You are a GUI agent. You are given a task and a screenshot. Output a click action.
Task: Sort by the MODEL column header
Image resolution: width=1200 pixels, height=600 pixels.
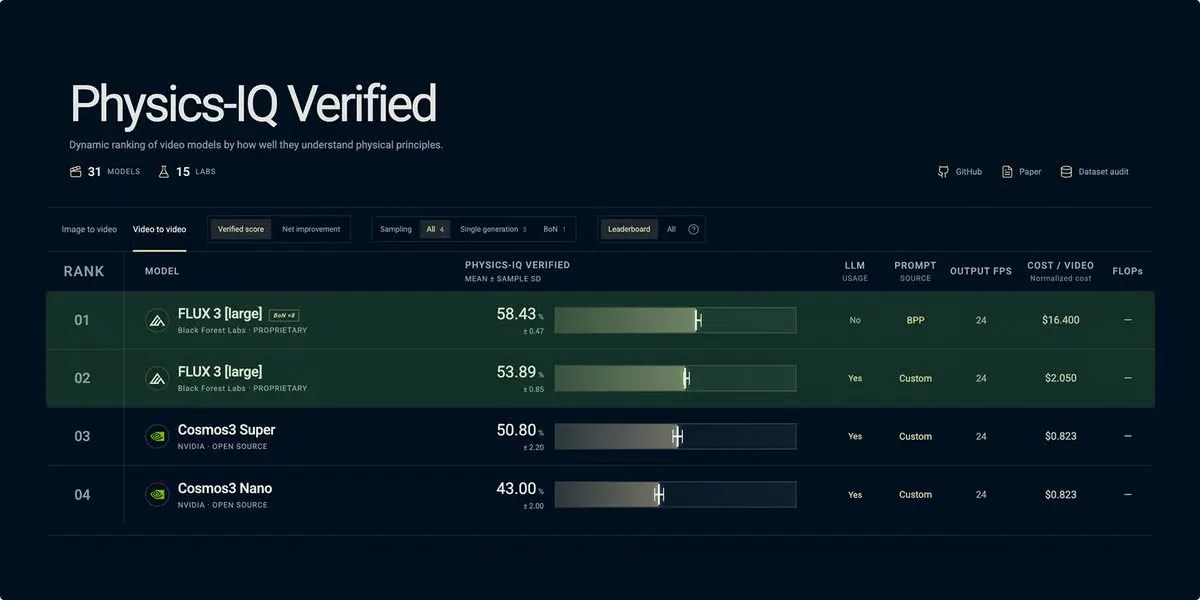click(162, 271)
